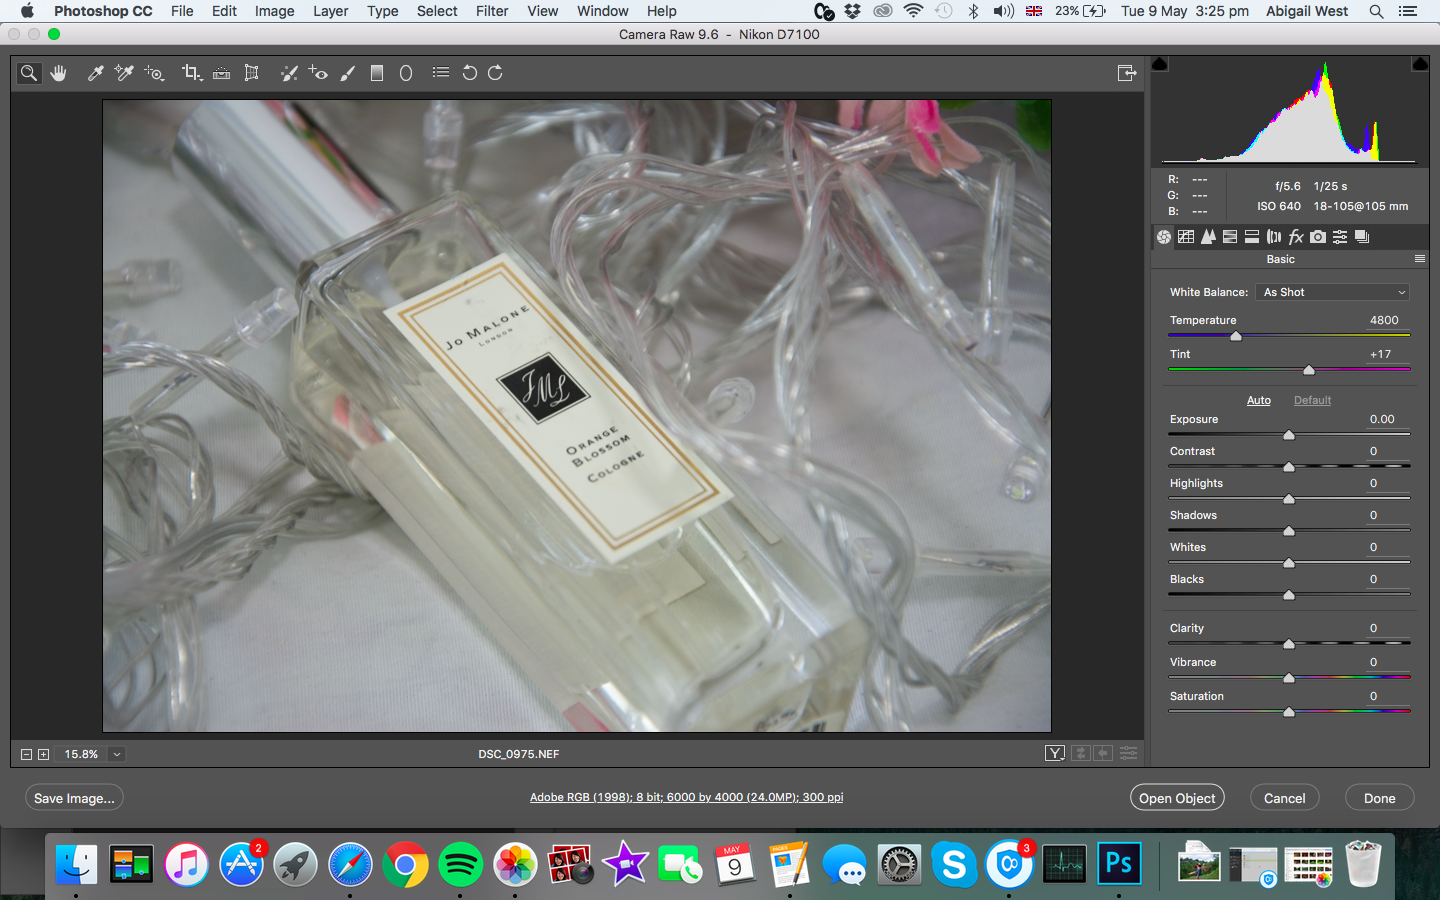Click the Photoshop icon in the Dock
The width and height of the screenshot is (1440, 900).
(x=1118, y=864)
